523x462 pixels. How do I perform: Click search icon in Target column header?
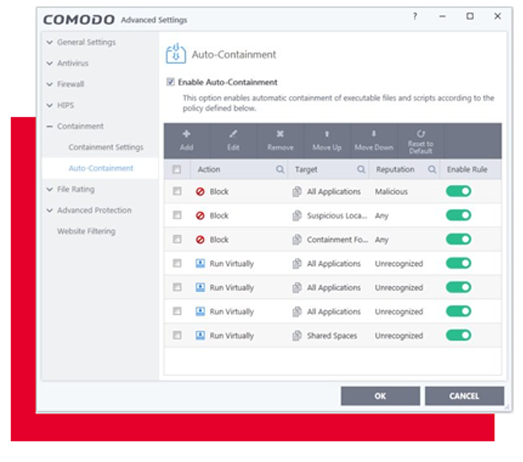[x=361, y=169]
